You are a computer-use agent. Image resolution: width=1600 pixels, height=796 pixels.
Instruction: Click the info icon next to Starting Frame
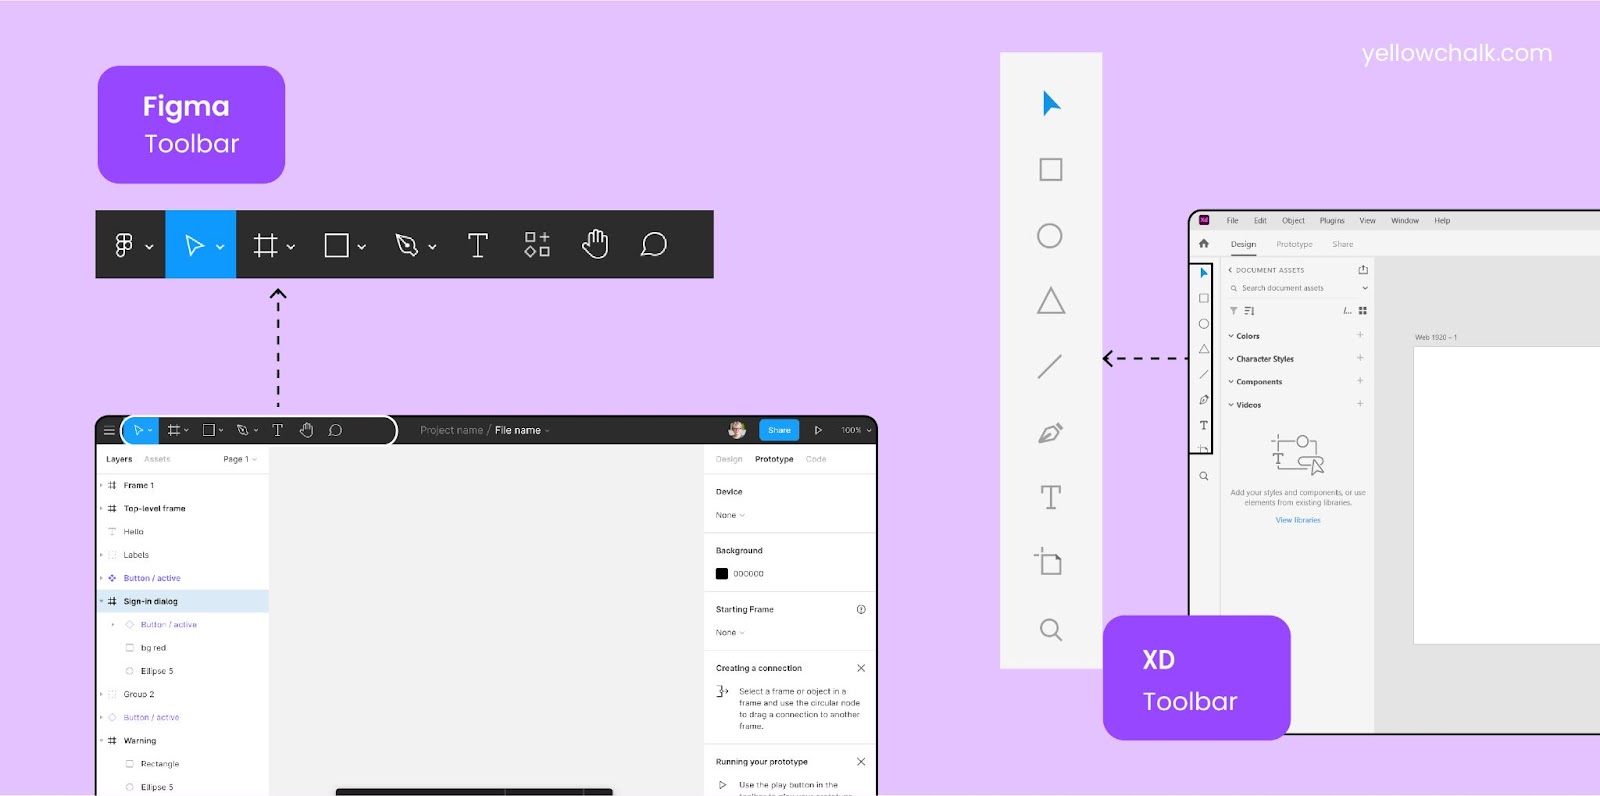[x=861, y=609]
